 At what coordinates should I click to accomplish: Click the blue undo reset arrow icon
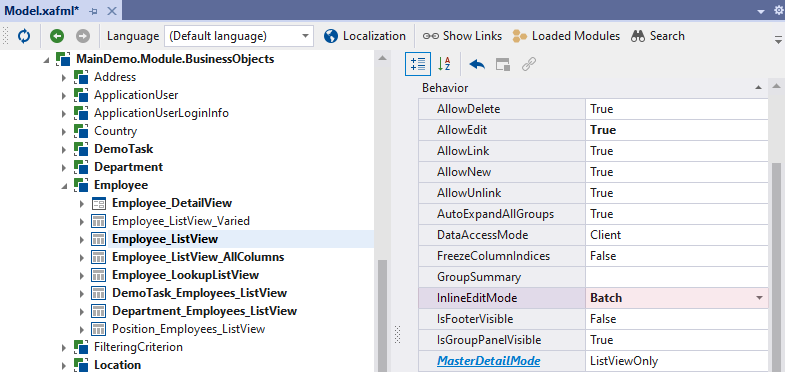point(477,64)
